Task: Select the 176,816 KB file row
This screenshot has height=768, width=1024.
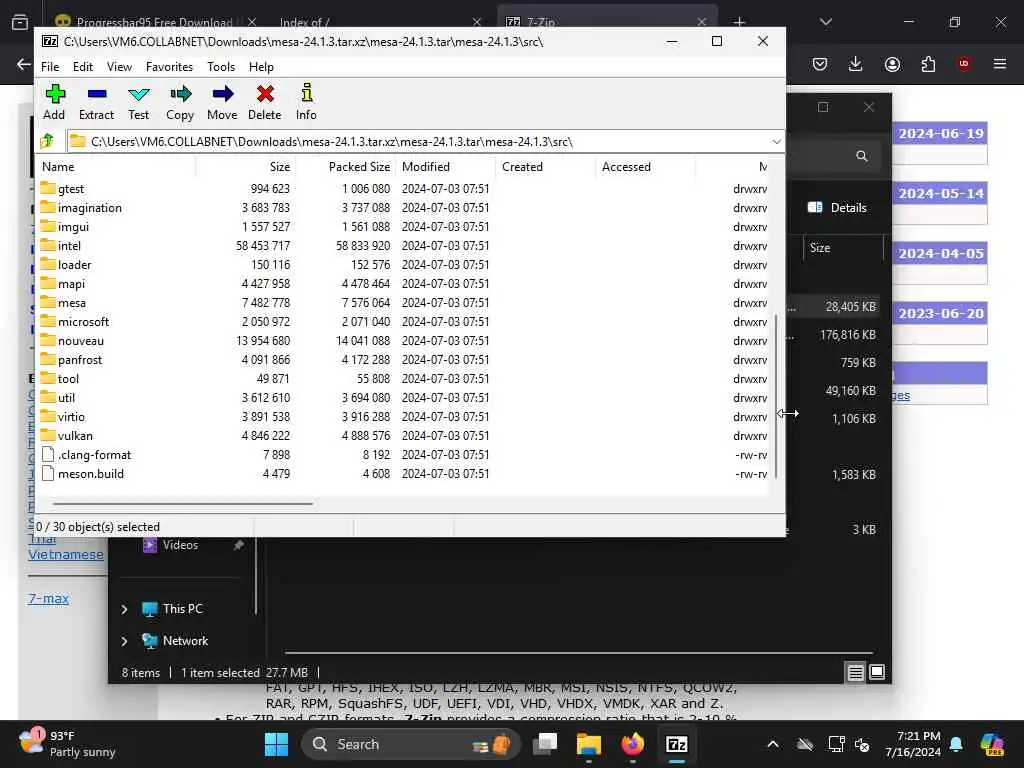Action: [832, 334]
